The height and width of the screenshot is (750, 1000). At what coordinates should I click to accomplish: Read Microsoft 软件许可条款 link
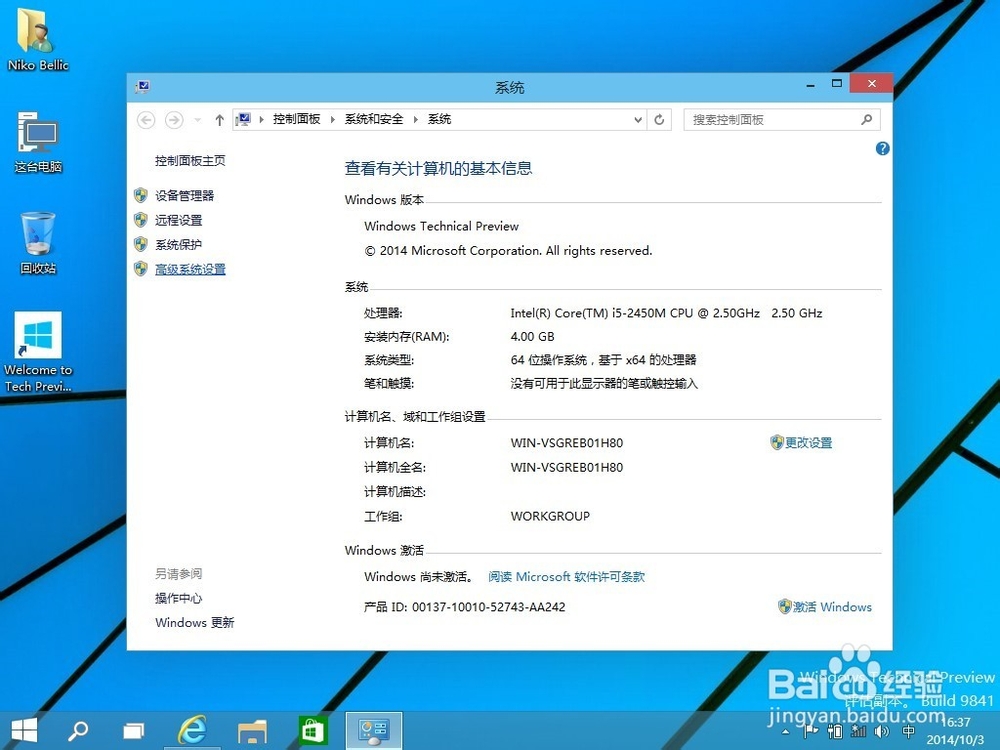pyautogui.click(x=566, y=577)
